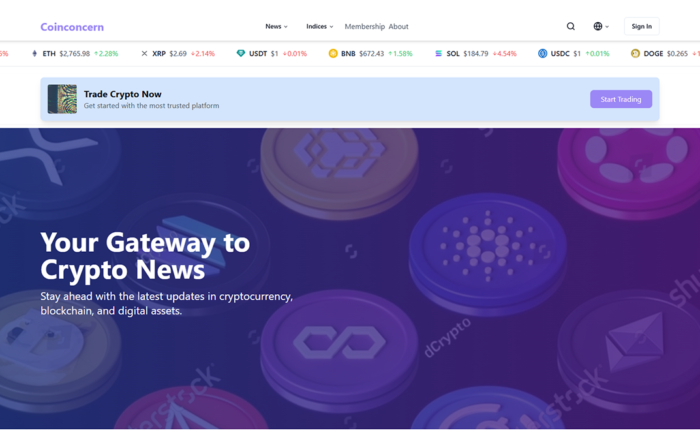The height and width of the screenshot is (441, 700).
Task: Open the About page
Action: (x=398, y=27)
